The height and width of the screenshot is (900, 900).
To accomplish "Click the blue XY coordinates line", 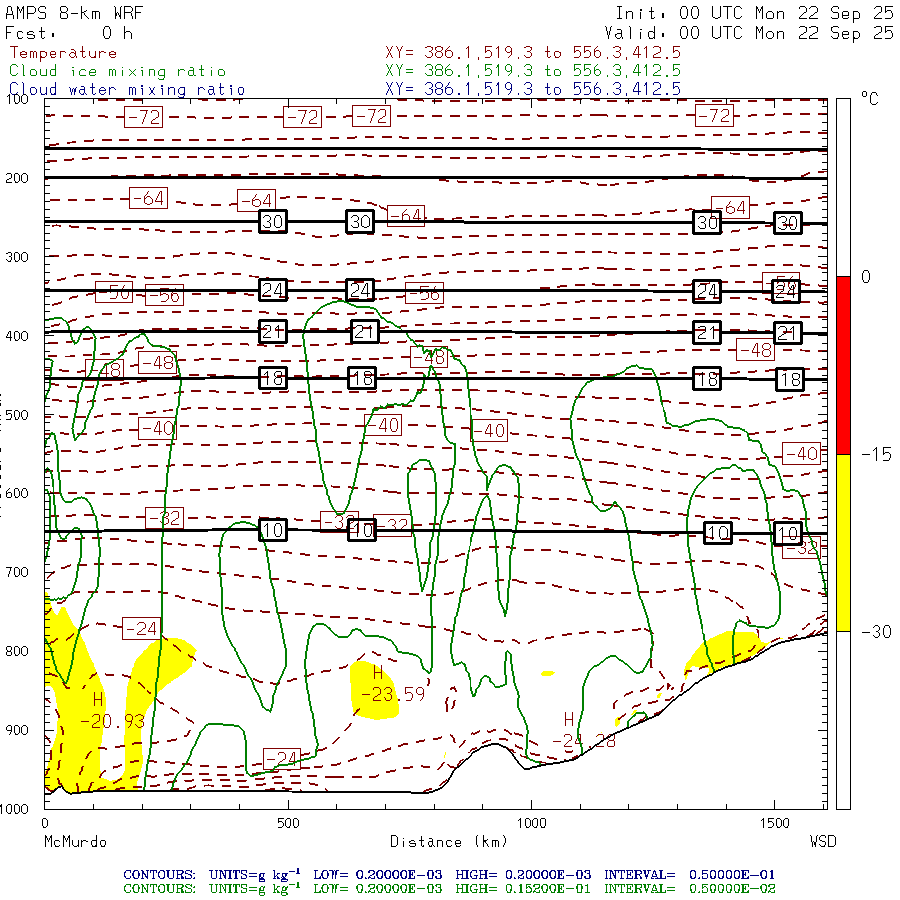I will (533, 89).
